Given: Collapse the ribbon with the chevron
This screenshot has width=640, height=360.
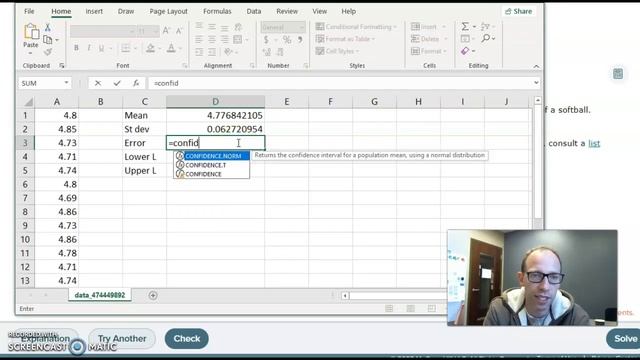Looking at the screenshot, I should pyautogui.click(x=536, y=66).
